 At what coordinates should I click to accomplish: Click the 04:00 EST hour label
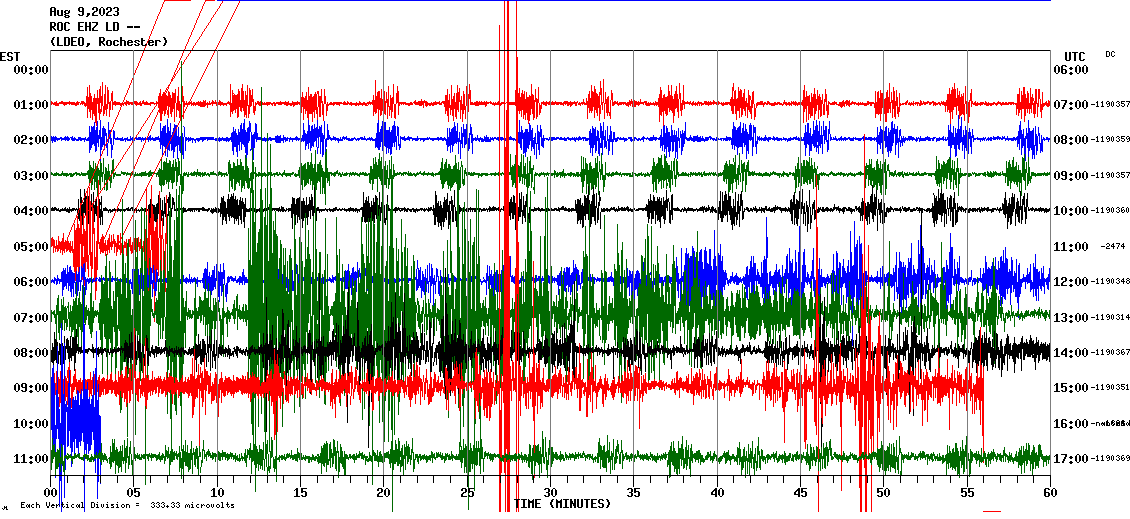tap(32, 211)
